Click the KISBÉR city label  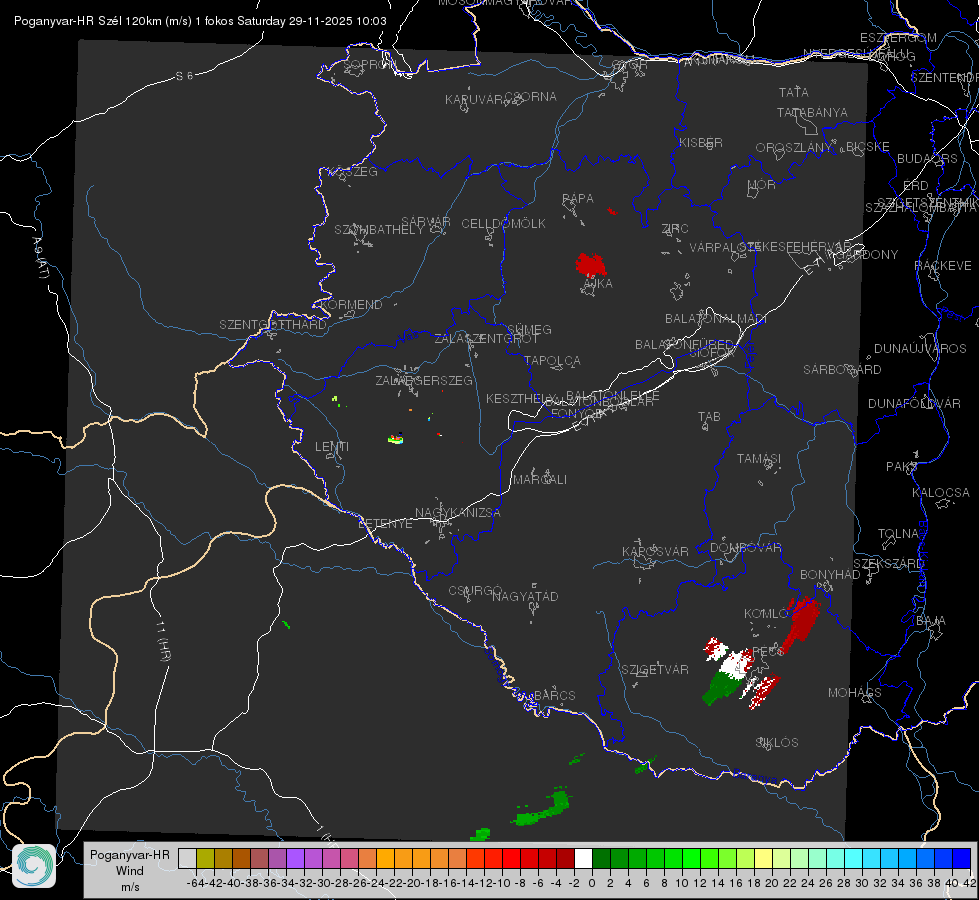coord(701,142)
